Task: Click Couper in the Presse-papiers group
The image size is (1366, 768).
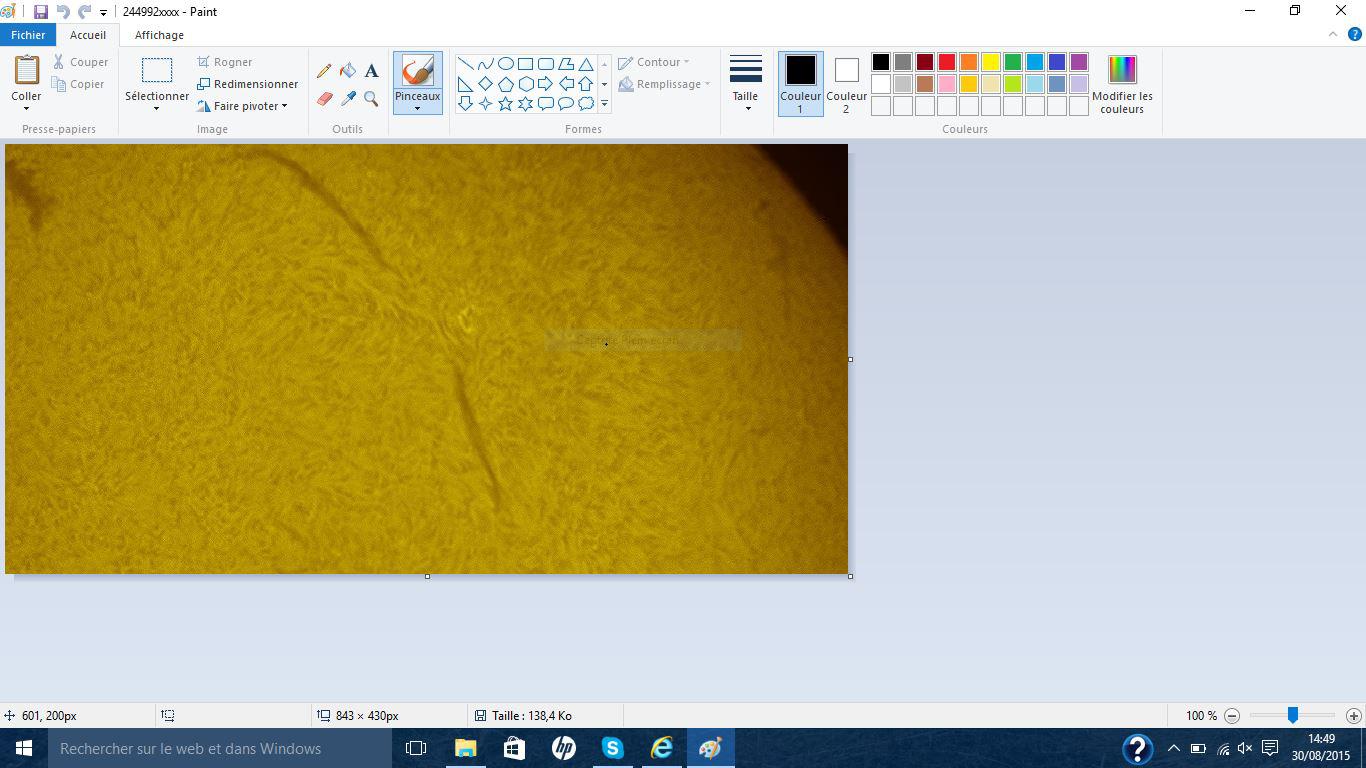Action: coord(80,62)
